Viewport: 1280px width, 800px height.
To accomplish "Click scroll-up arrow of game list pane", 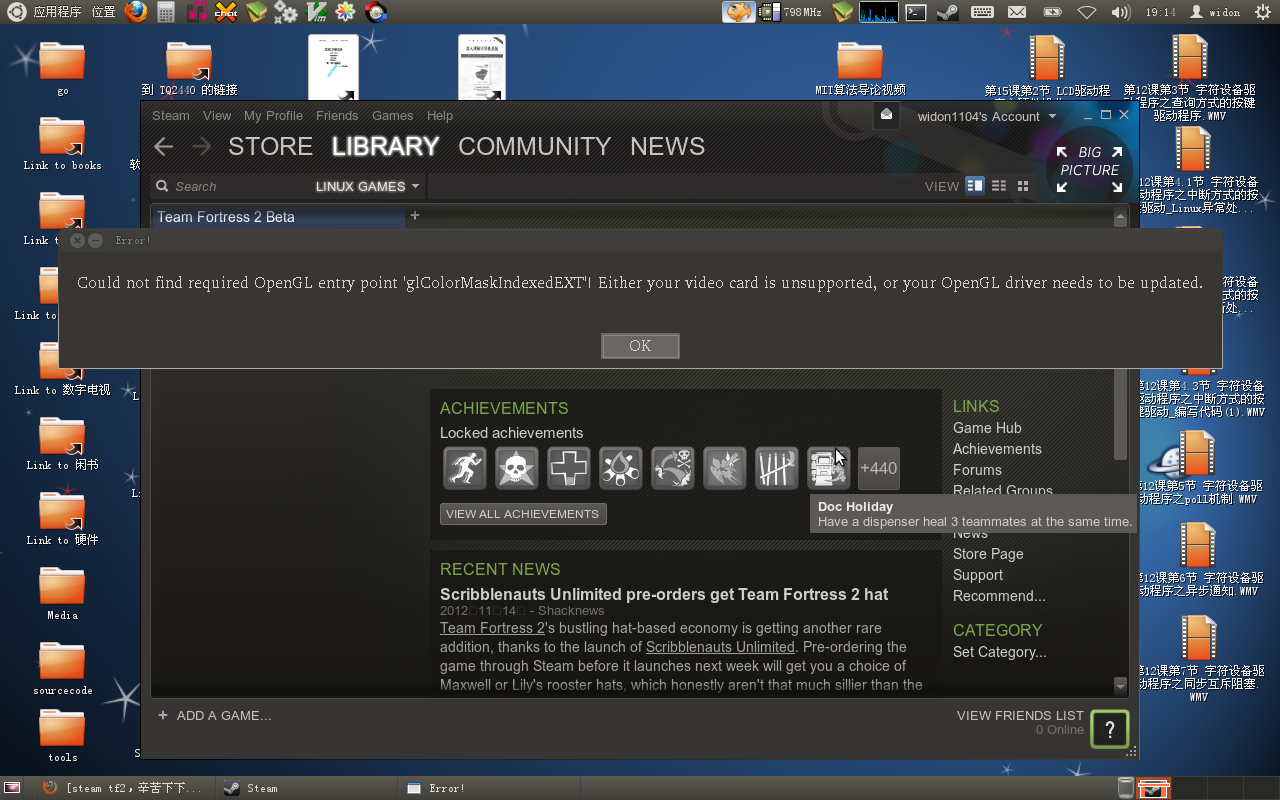I will coord(1121,216).
